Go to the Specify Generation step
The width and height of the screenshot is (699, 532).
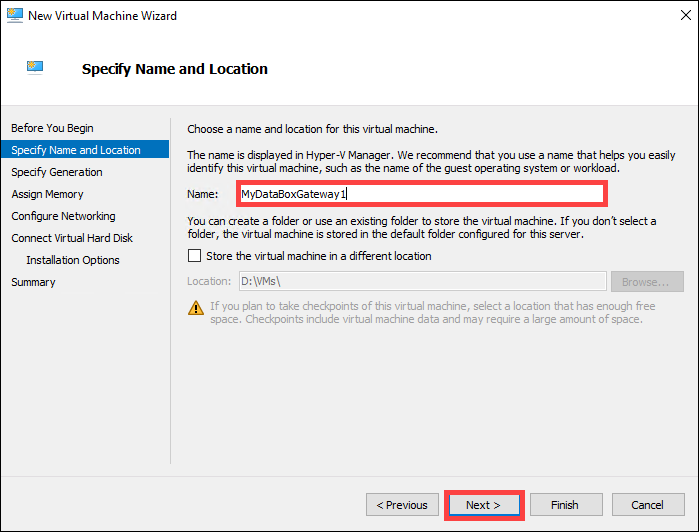(x=57, y=172)
